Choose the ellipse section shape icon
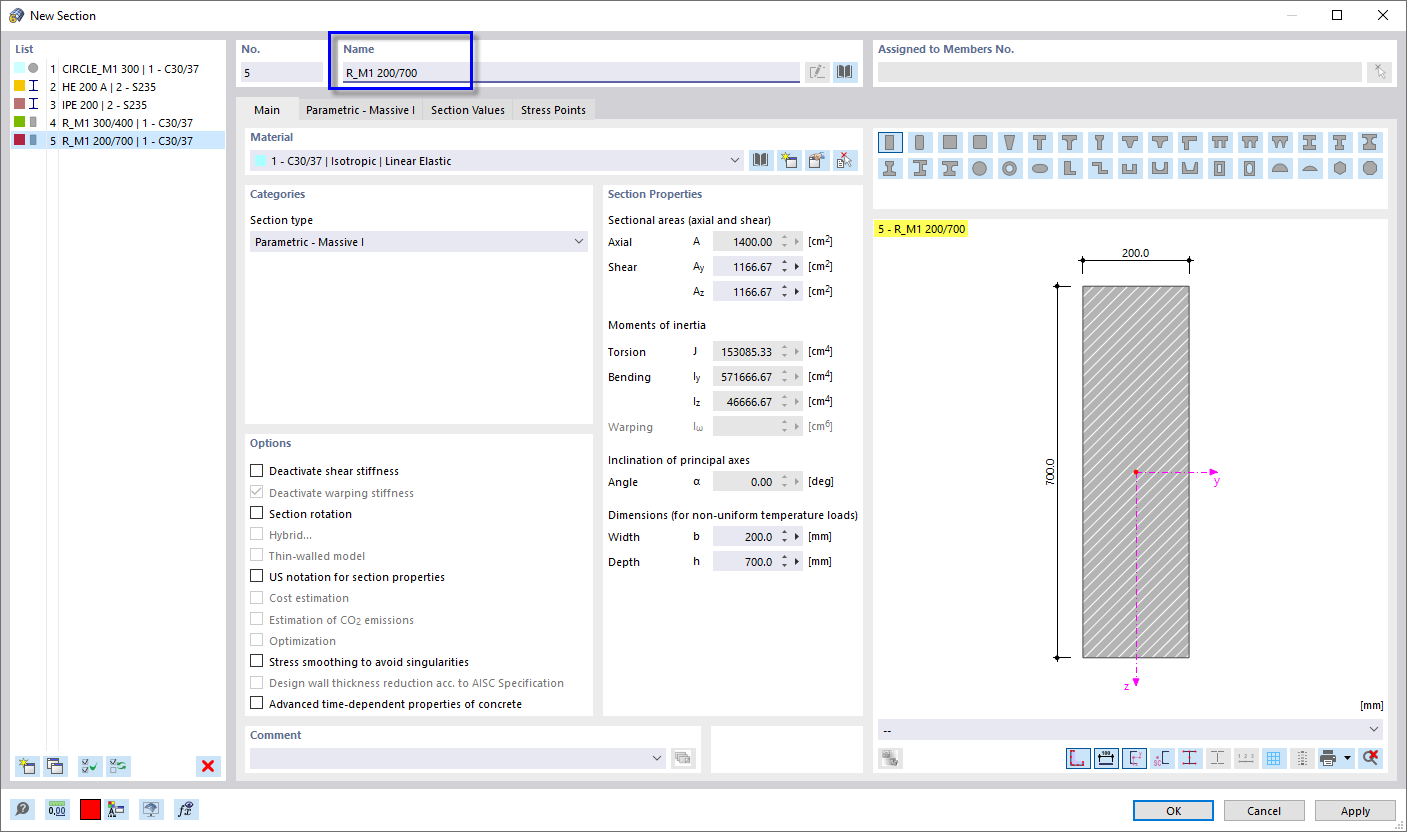This screenshot has height=832, width=1407. click(1040, 168)
